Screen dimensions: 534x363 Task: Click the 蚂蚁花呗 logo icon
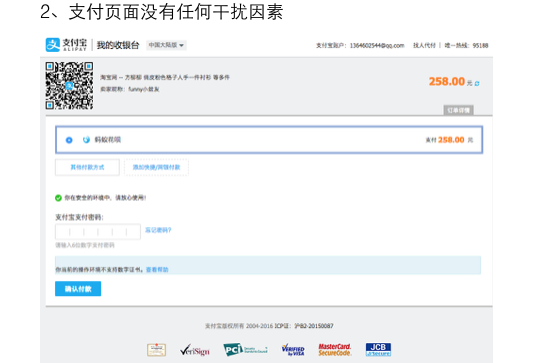tap(86, 140)
